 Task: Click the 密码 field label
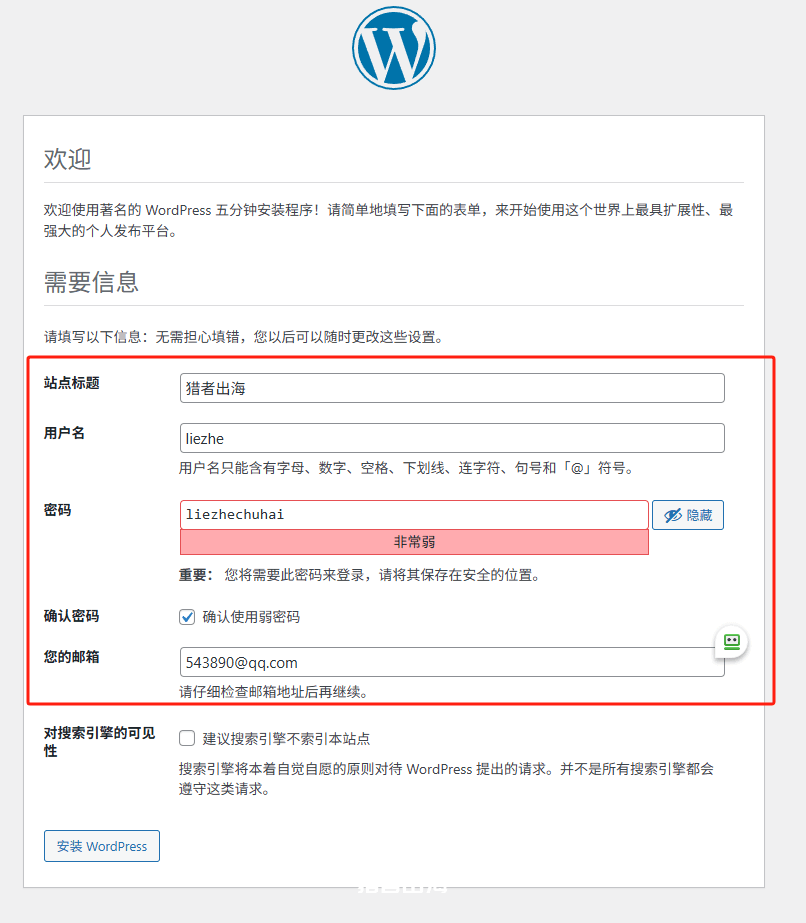58,510
